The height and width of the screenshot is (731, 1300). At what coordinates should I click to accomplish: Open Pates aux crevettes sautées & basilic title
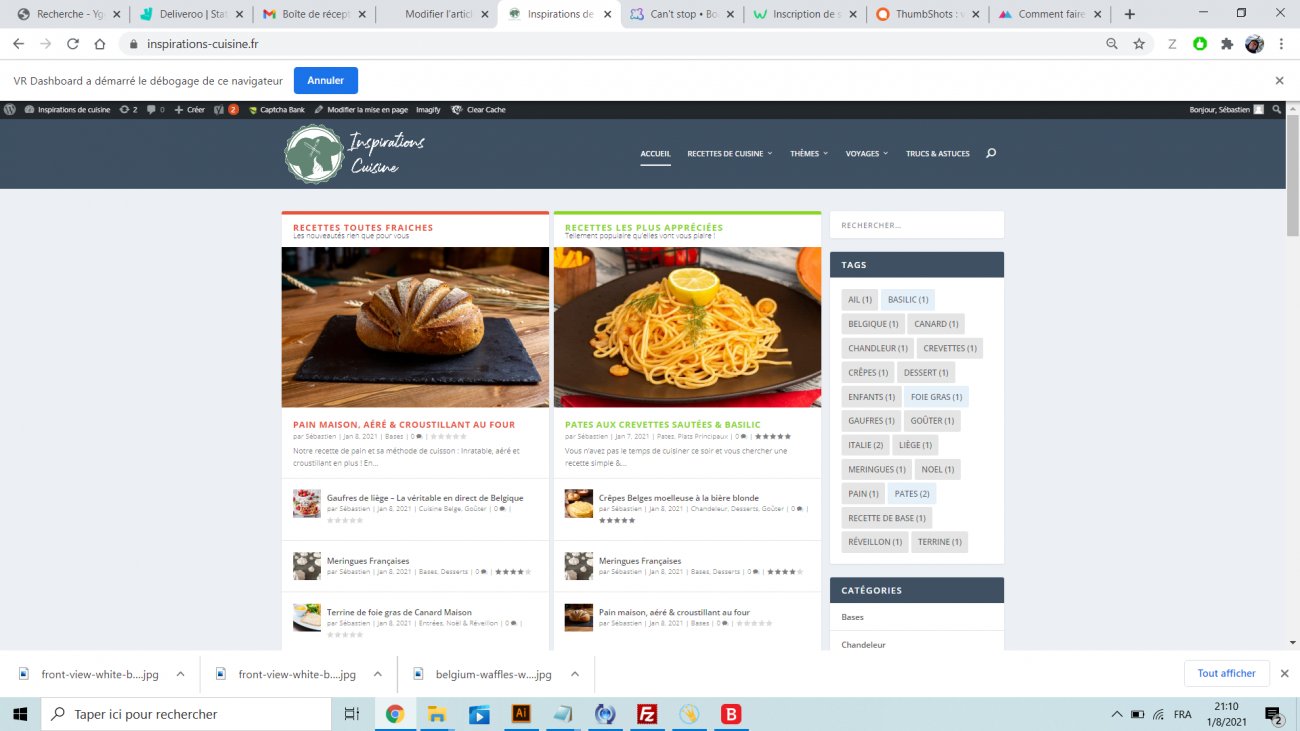pos(663,425)
